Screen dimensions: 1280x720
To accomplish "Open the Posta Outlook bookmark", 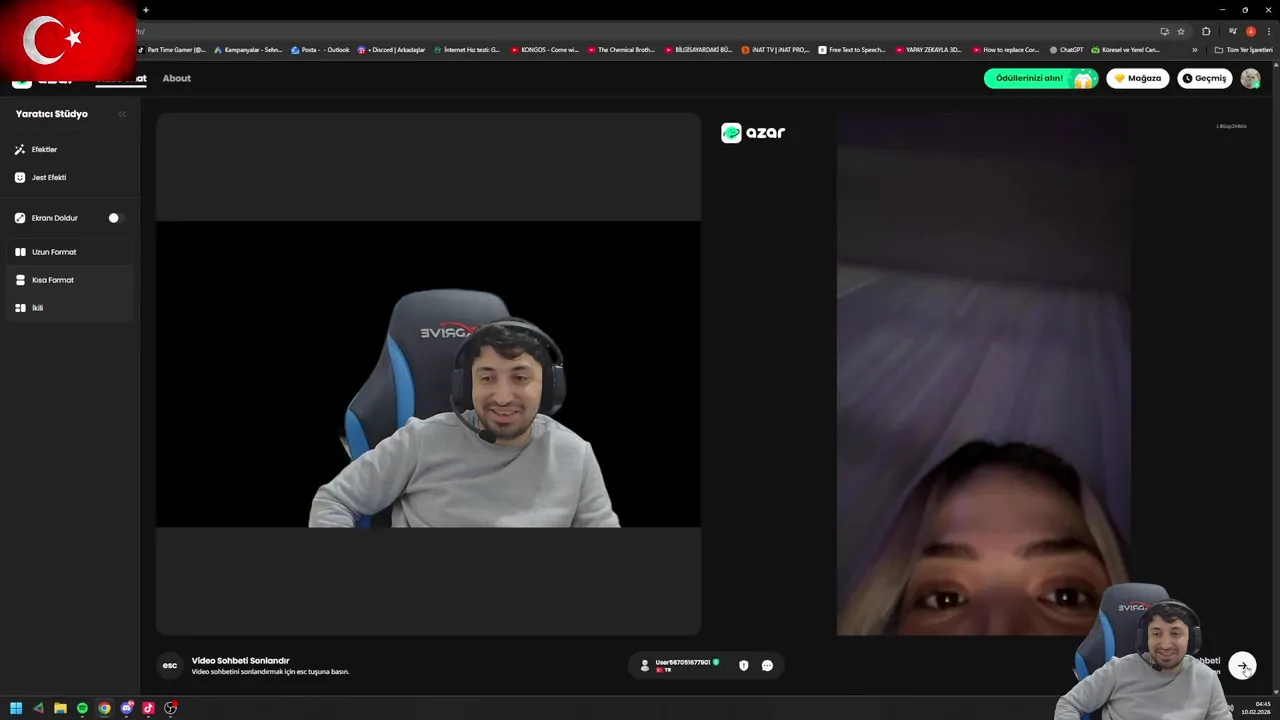I will pos(320,50).
